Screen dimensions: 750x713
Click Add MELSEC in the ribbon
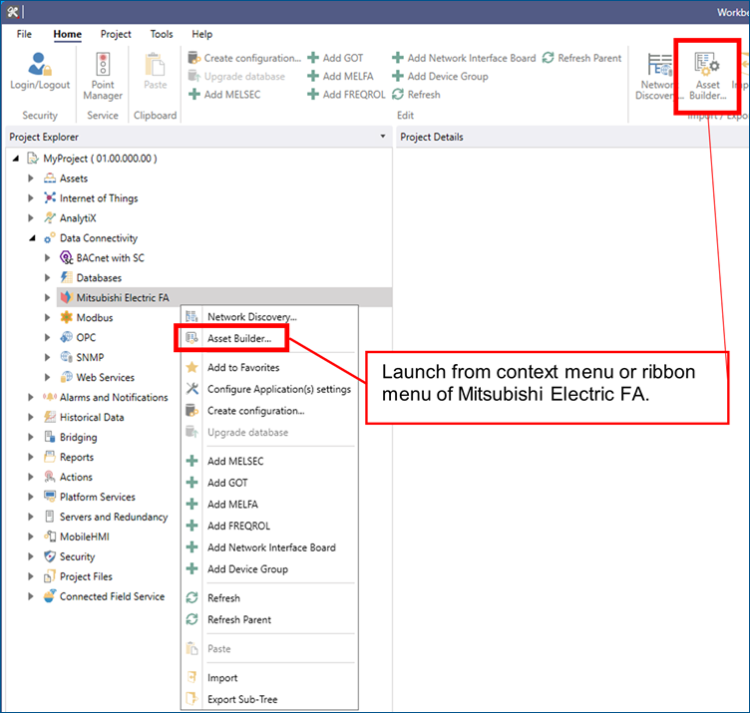click(225, 95)
